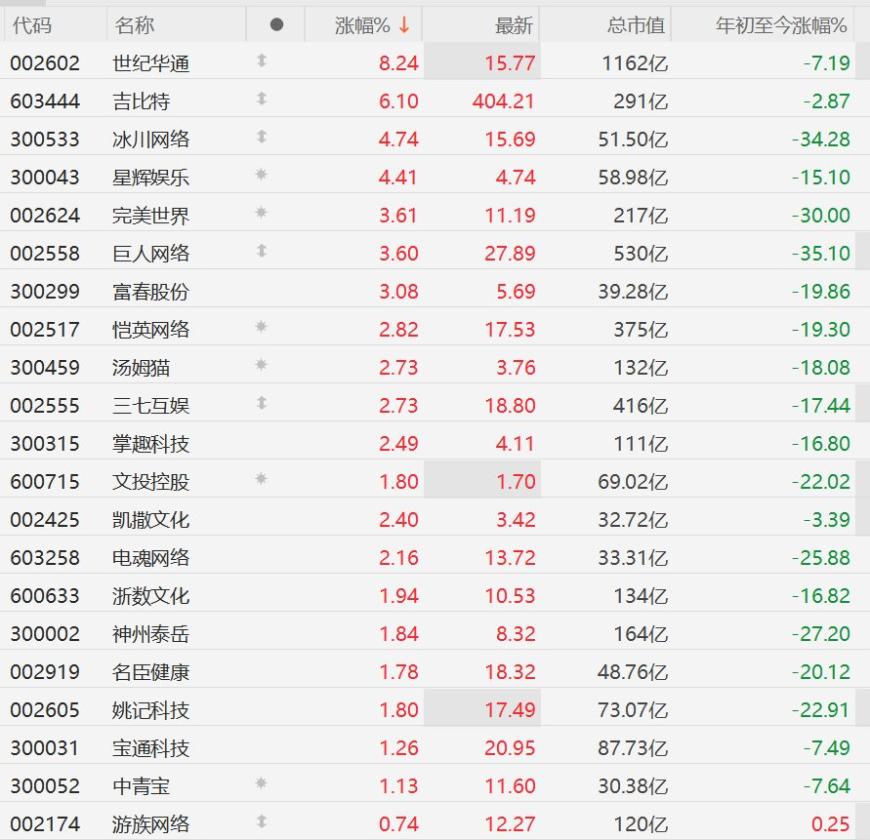Click the double-arrow marker icon in the 游族网络 row
This screenshot has height=840, width=870.
coord(262,822)
